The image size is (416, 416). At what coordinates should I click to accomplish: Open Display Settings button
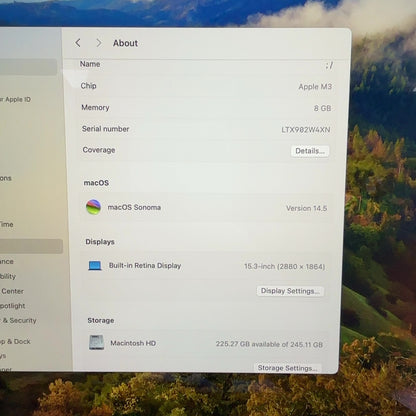coord(290,291)
